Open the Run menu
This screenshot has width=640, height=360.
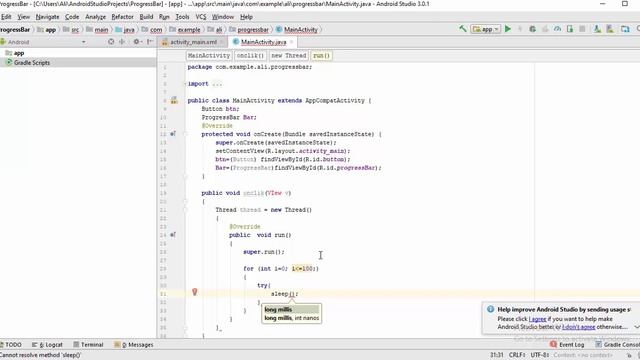pyautogui.click(x=164, y=17)
